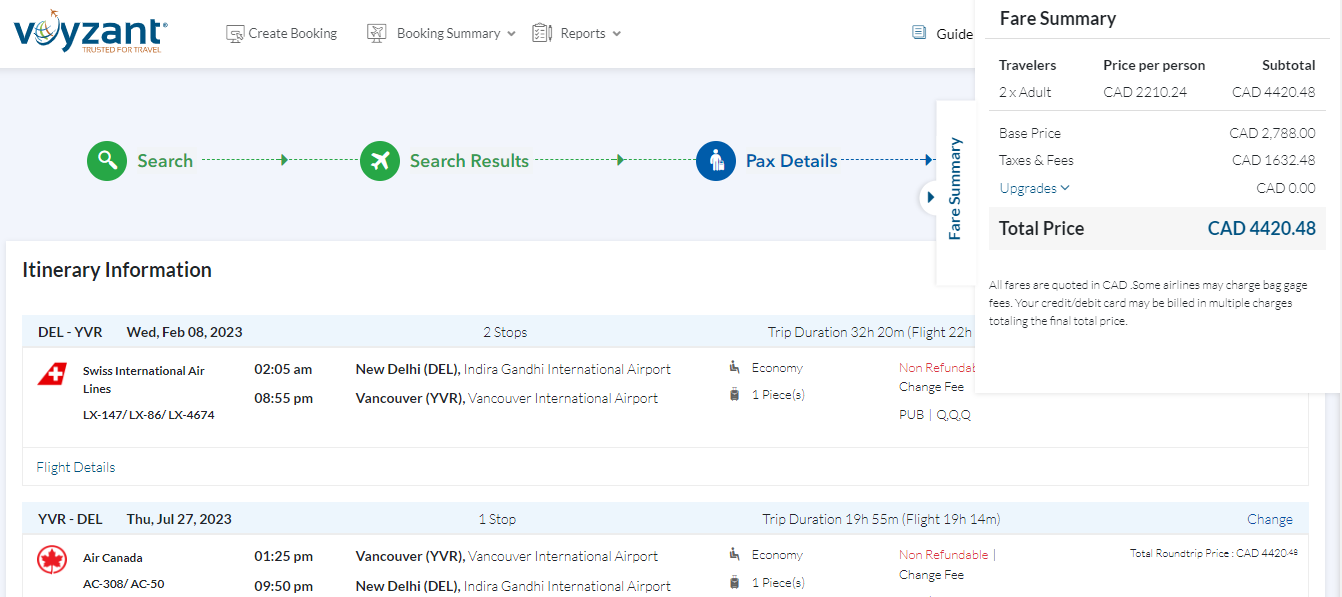Click the Air Canada maple leaf logo
The height and width of the screenshot is (597, 1342).
pos(52,560)
